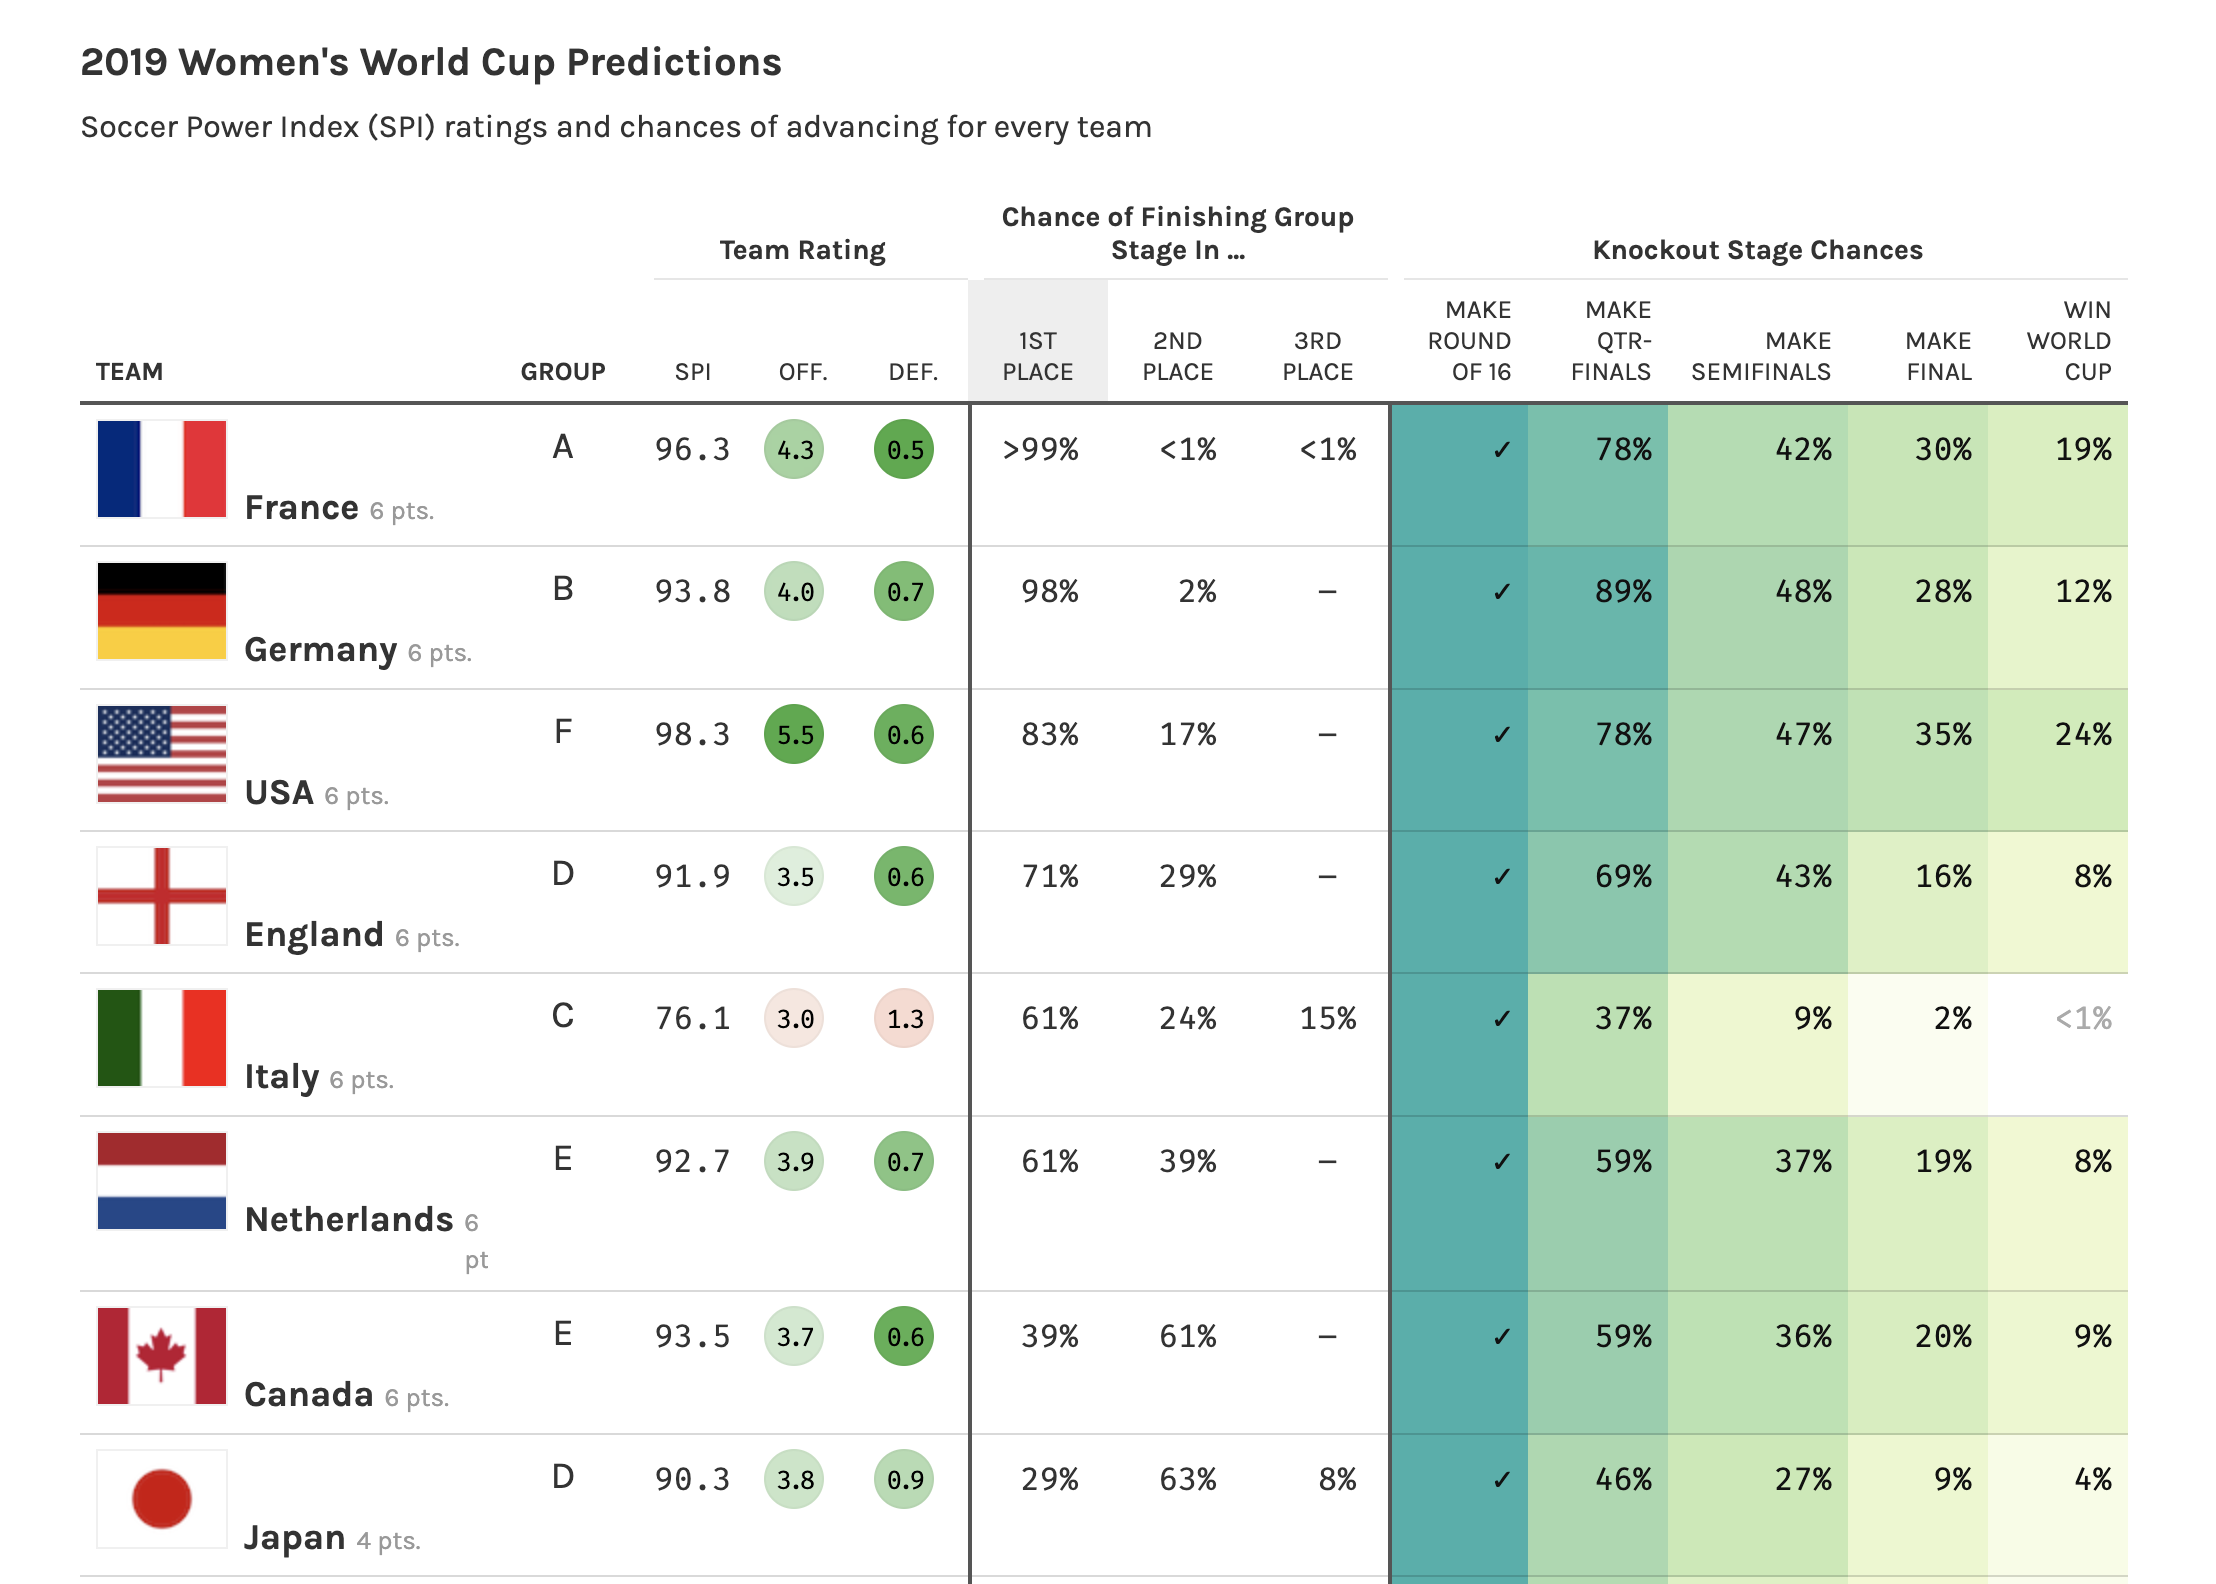
Task: Sort table by 1ST PLACE column
Action: point(1037,356)
